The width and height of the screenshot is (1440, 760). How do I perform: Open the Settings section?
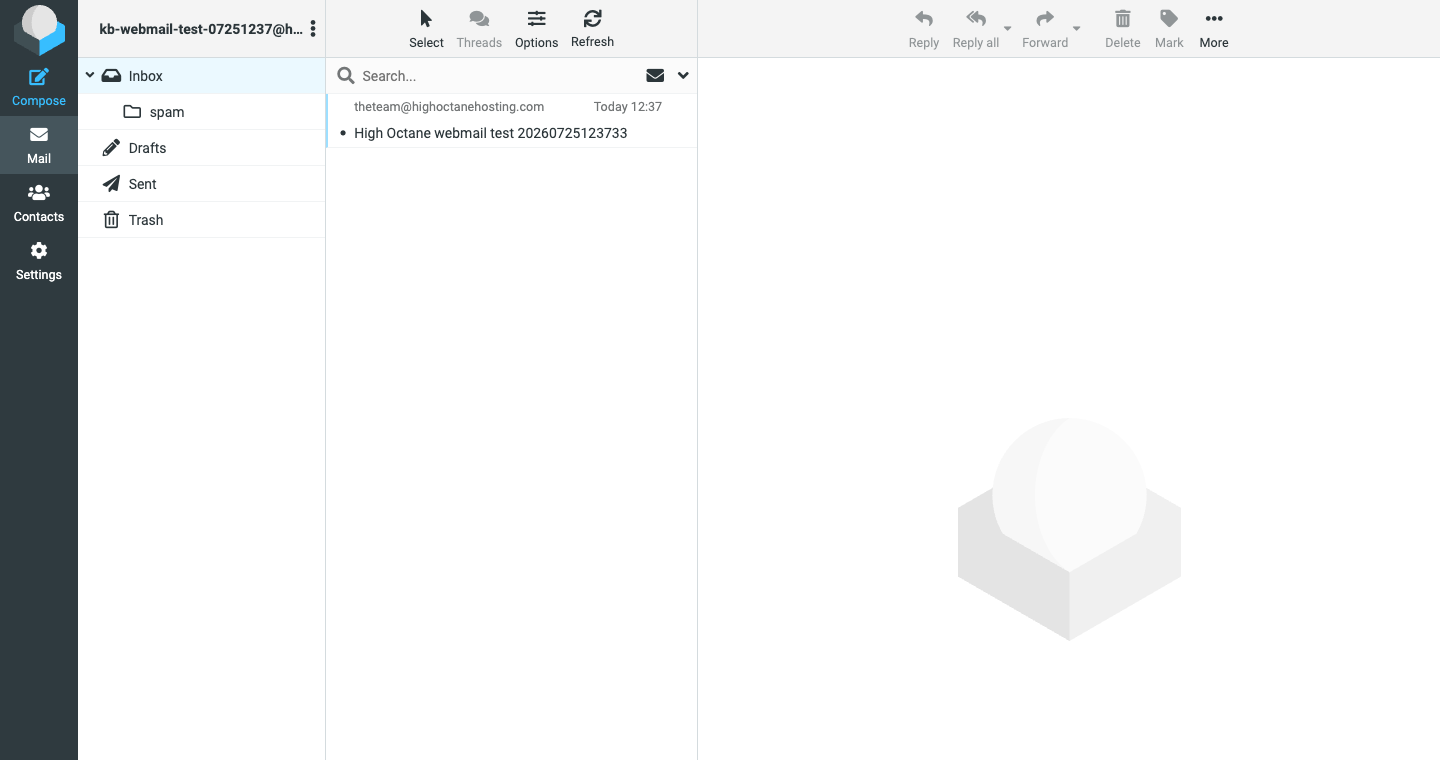(39, 261)
